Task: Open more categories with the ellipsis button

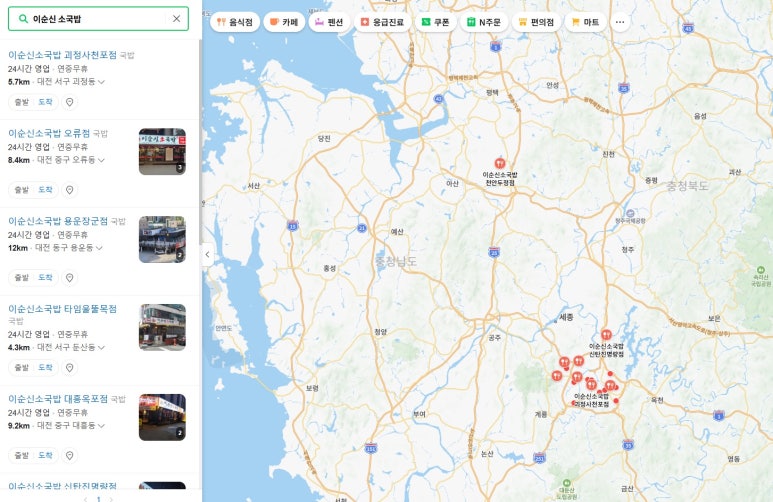Action: pyautogui.click(x=620, y=22)
